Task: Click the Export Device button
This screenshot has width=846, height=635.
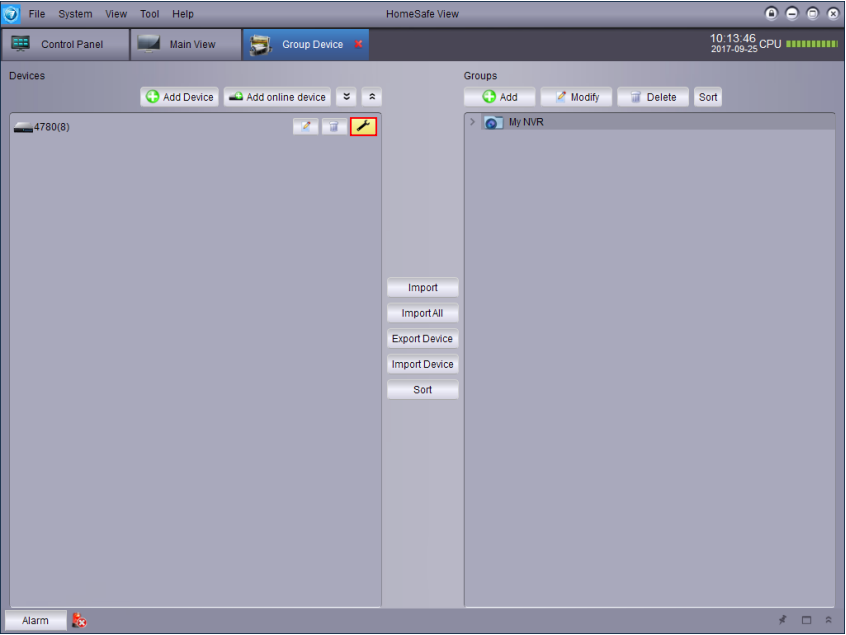Action: click(x=422, y=339)
